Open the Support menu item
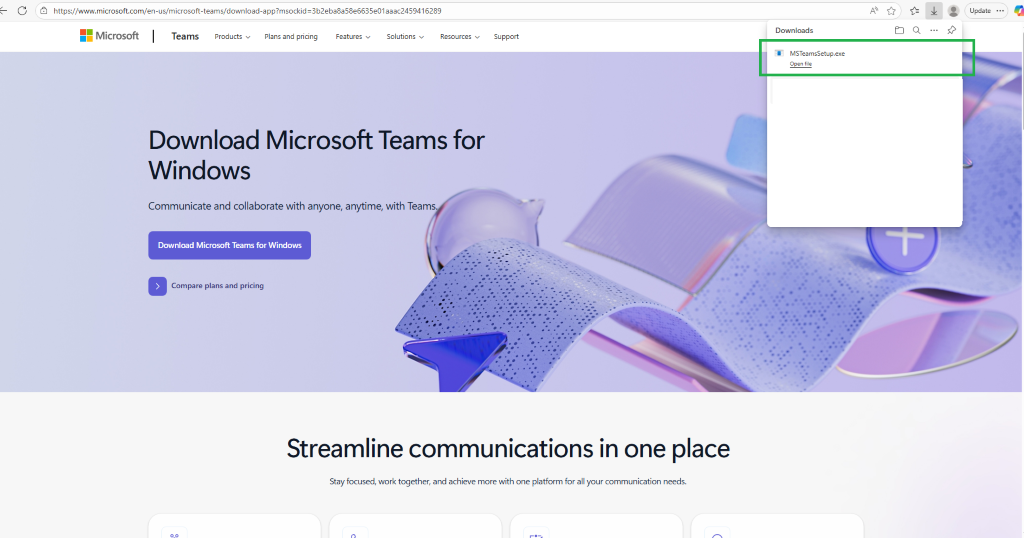This screenshot has width=1024, height=538. 506,37
